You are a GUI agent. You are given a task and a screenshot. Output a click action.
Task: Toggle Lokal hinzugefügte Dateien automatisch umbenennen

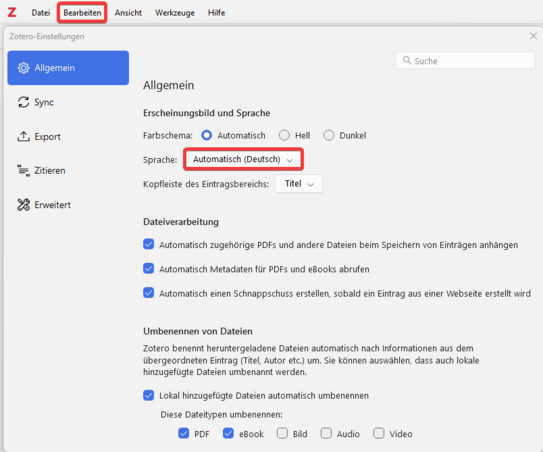point(149,395)
